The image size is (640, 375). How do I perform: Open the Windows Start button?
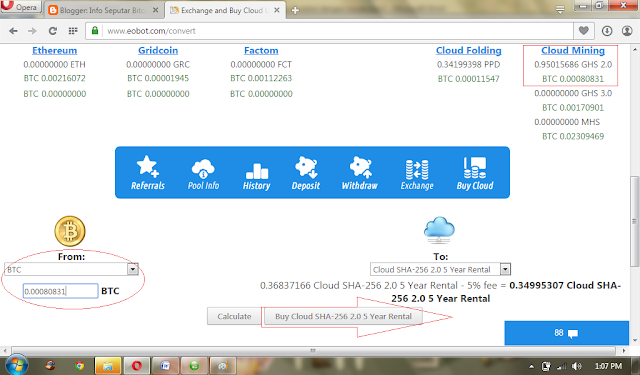coord(16,365)
